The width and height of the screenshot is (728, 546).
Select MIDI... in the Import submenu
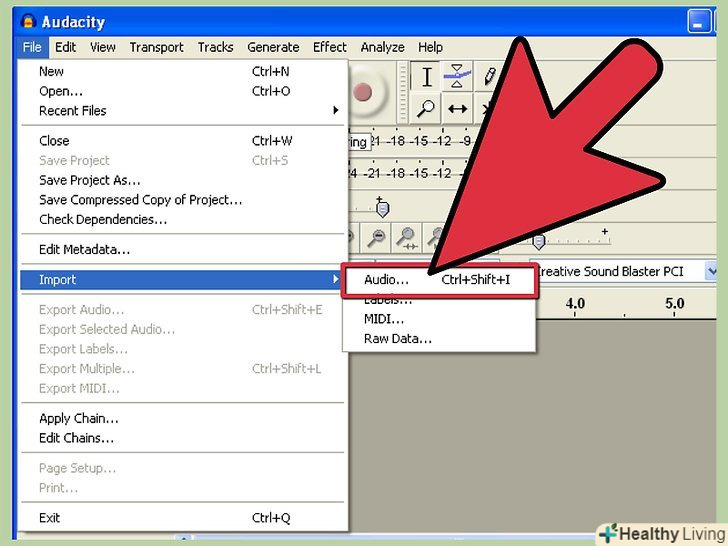[x=439, y=319]
